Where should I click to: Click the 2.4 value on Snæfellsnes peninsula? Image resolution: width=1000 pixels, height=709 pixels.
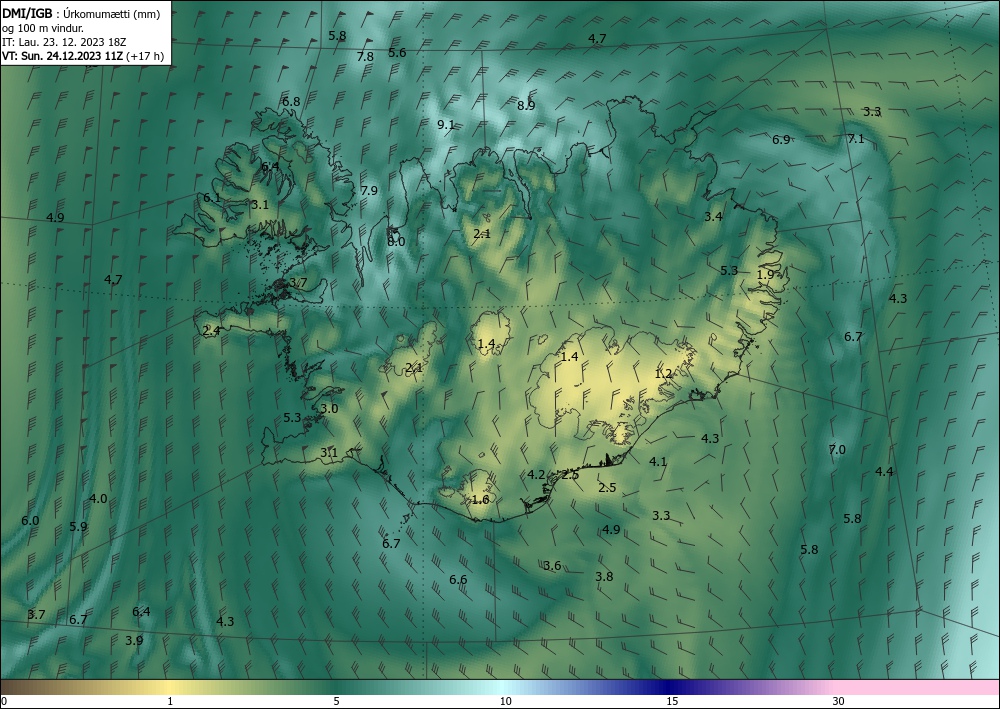tap(211, 331)
